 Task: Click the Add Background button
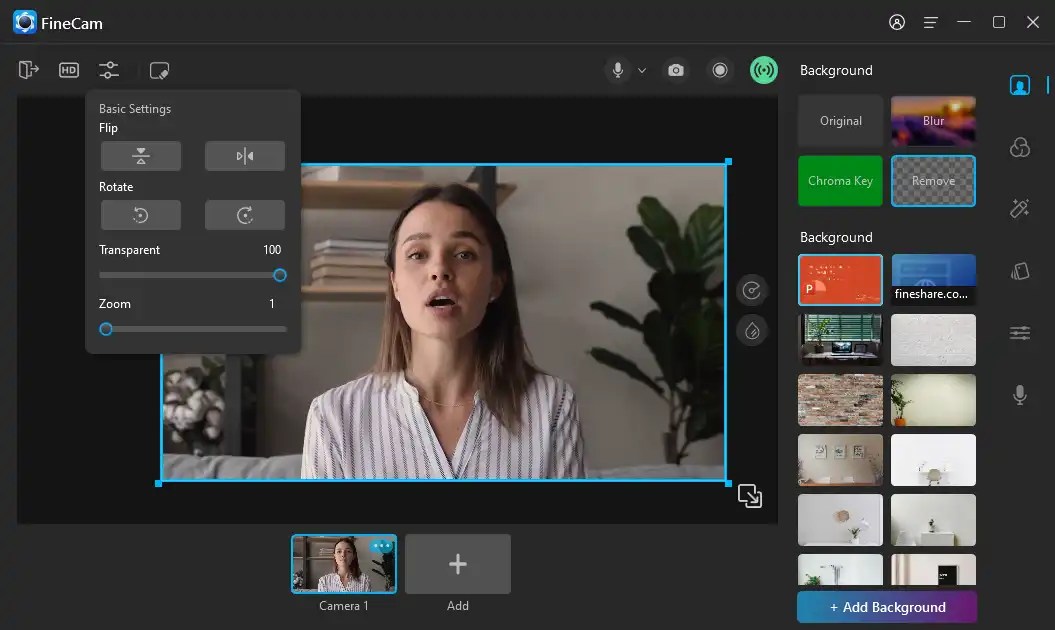[886, 607]
